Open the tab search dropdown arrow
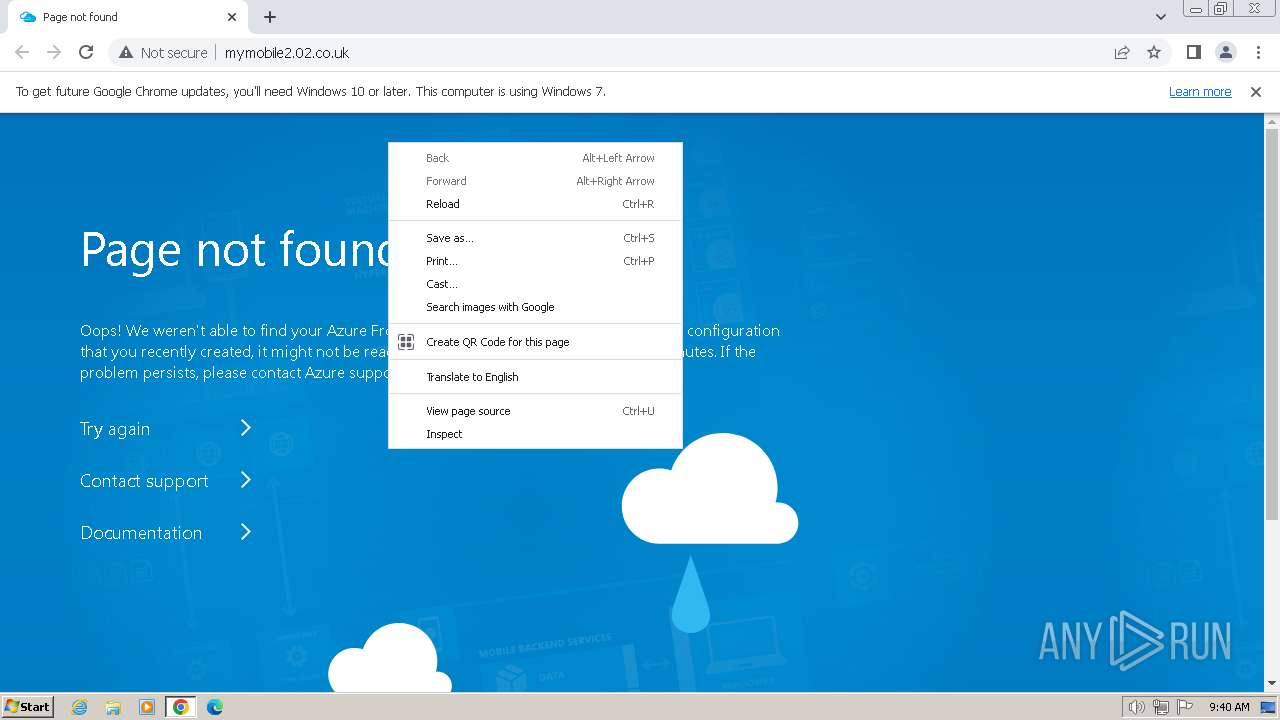 coord(1161,17)
